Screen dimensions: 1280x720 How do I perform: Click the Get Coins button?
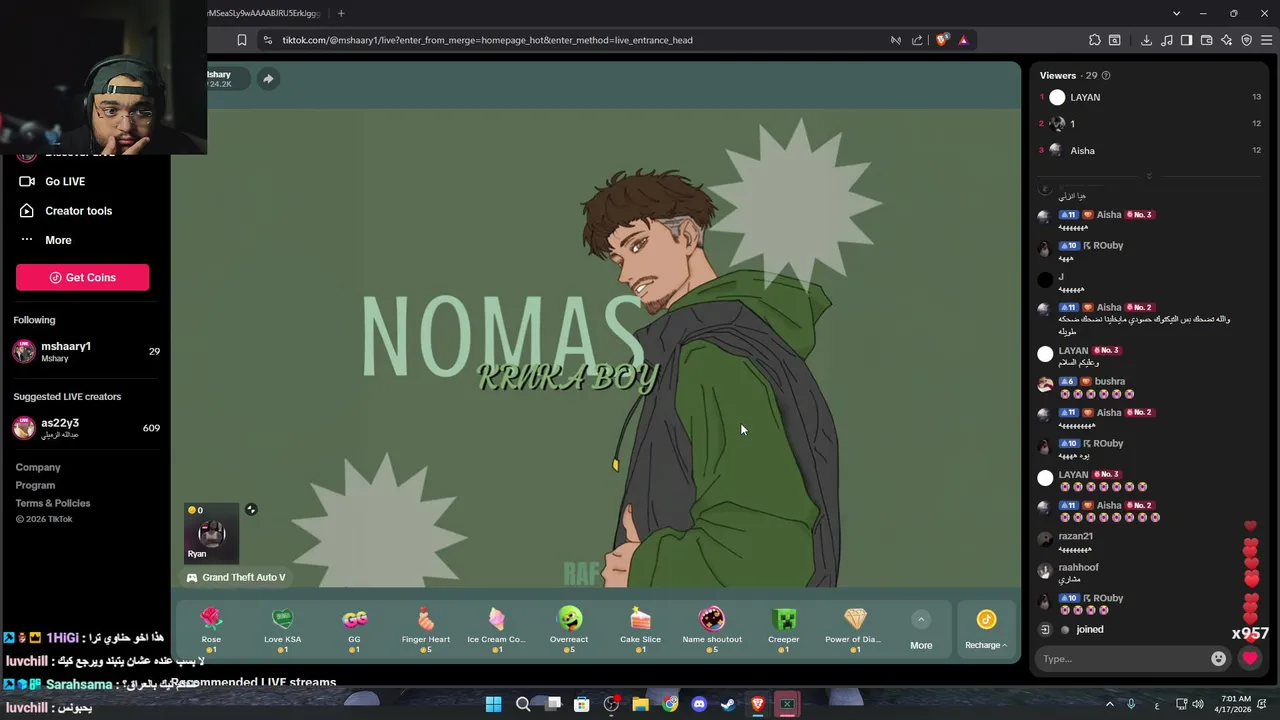pos(82,277)
